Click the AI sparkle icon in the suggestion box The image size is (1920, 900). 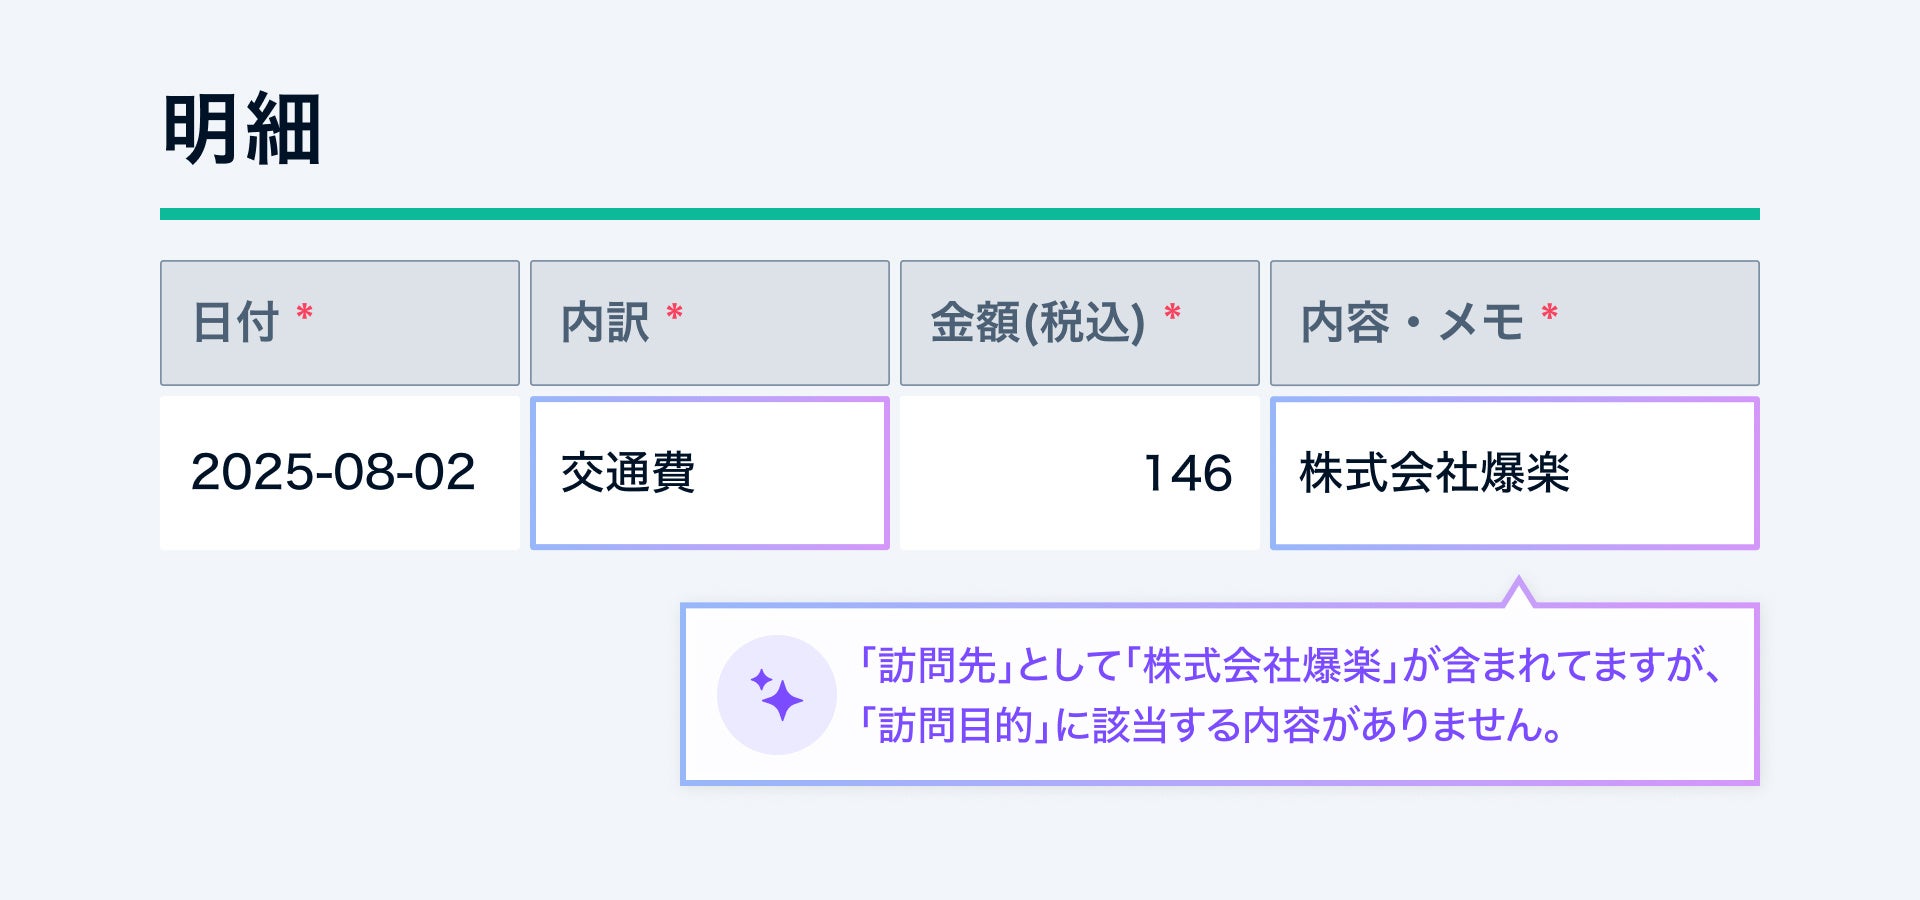(776, 694)
